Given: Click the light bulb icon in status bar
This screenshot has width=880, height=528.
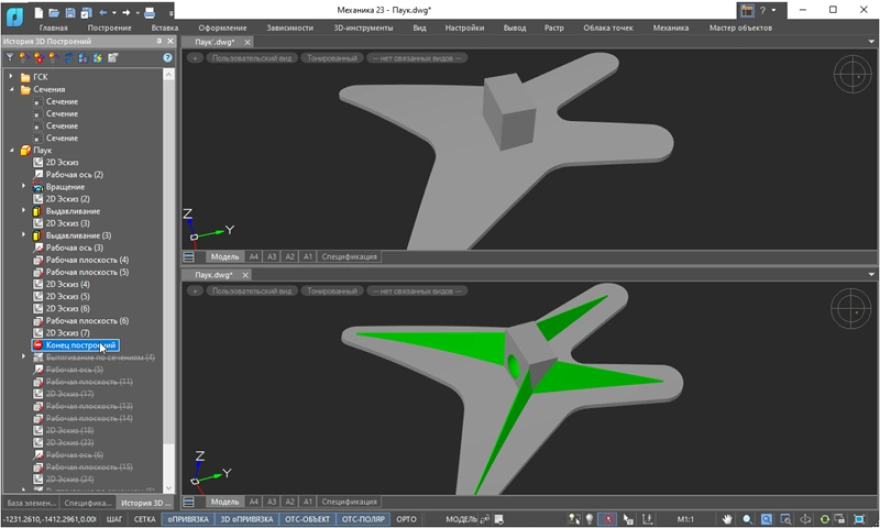Looking at the screenshot, I should click(x=589, y=519).
